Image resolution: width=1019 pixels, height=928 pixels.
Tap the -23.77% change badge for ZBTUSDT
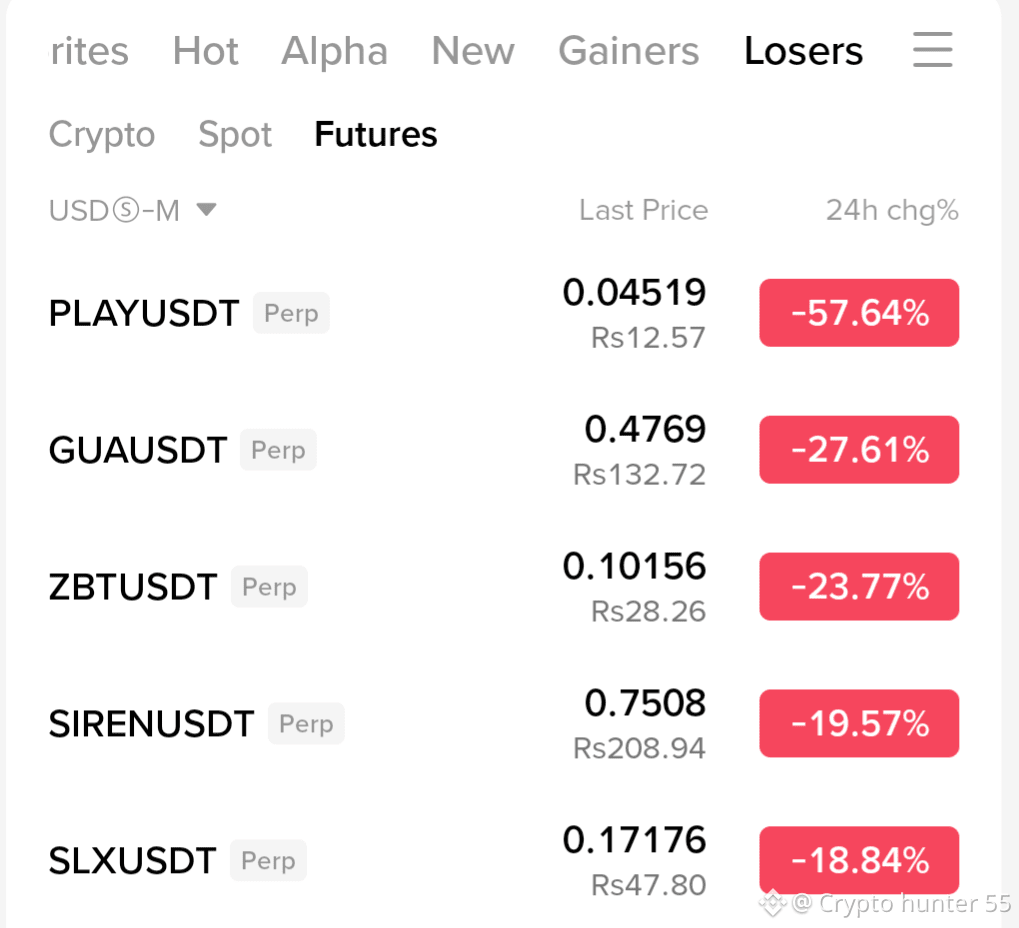(x=859, y=586)
